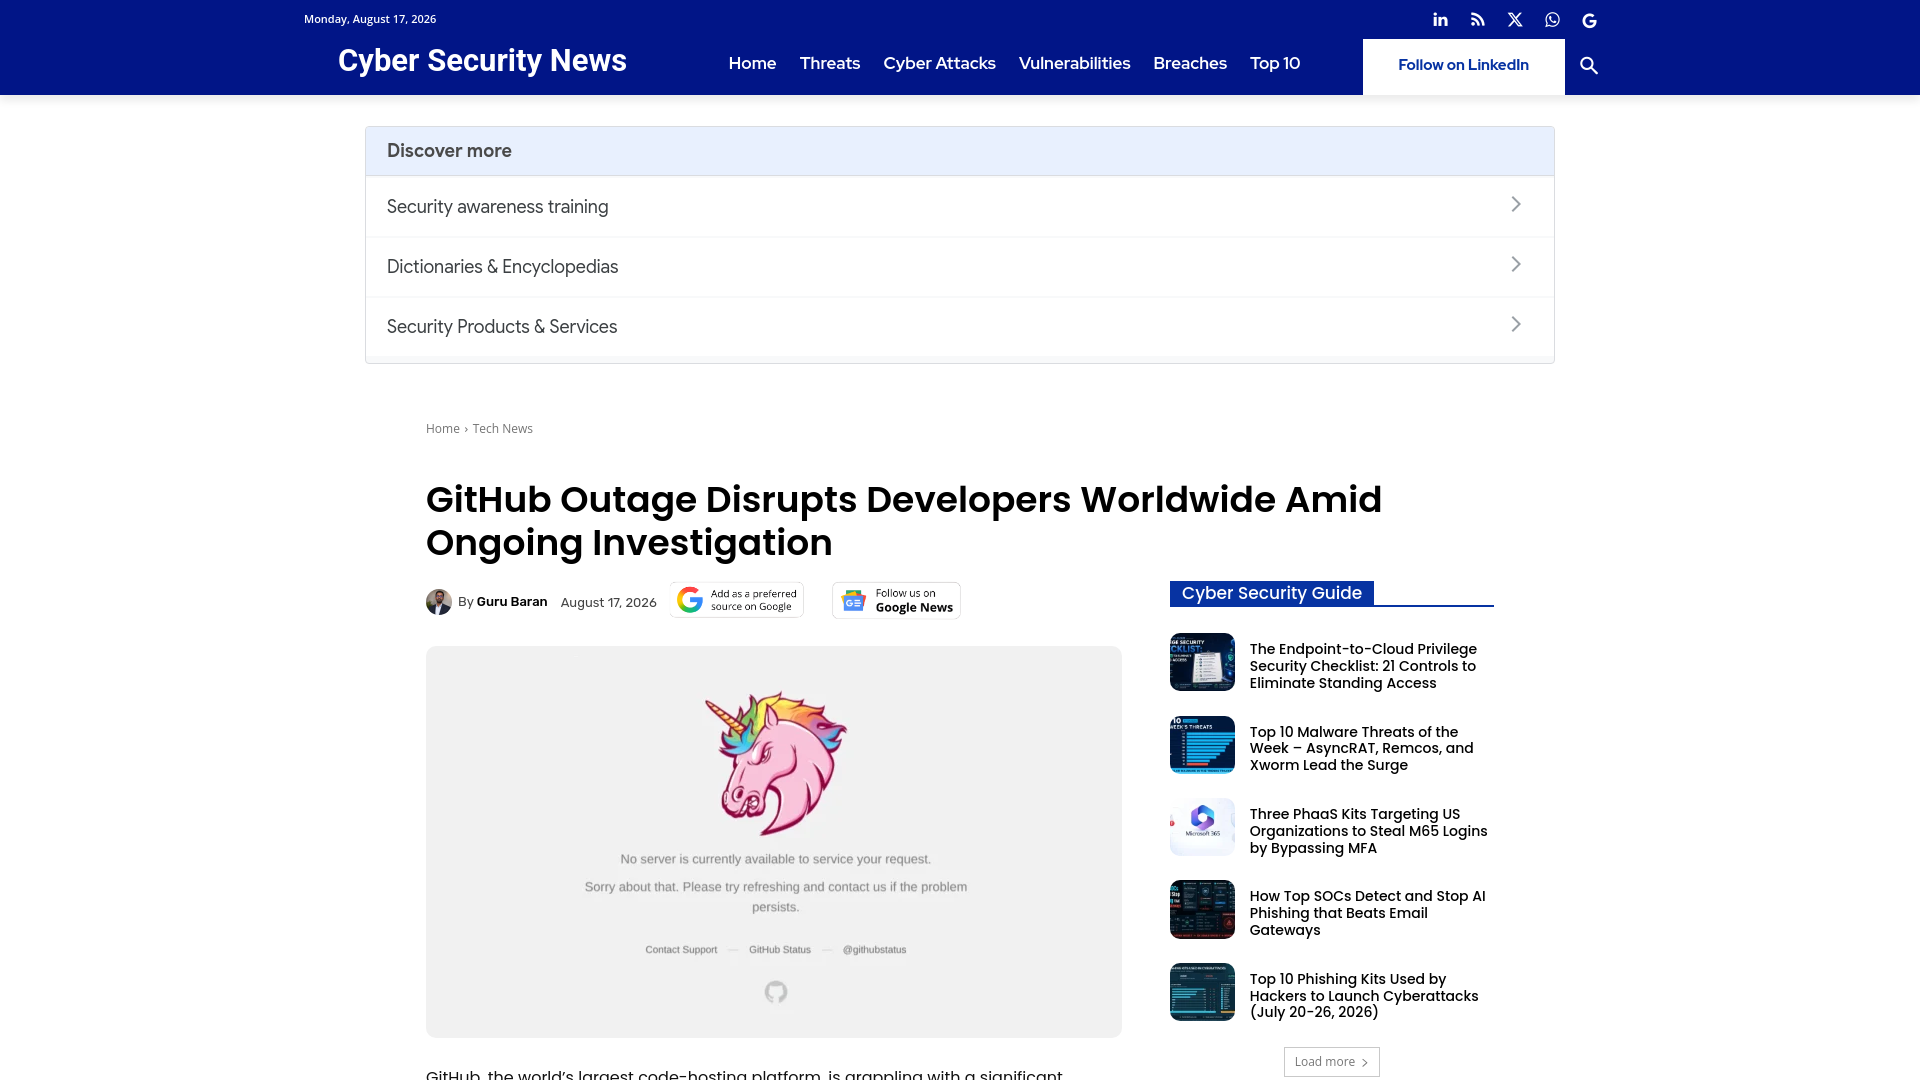The height and width of the screenshot is (1080, 1920).
Task: Select Security Products & Services row text
Action: tap(502, 327)
